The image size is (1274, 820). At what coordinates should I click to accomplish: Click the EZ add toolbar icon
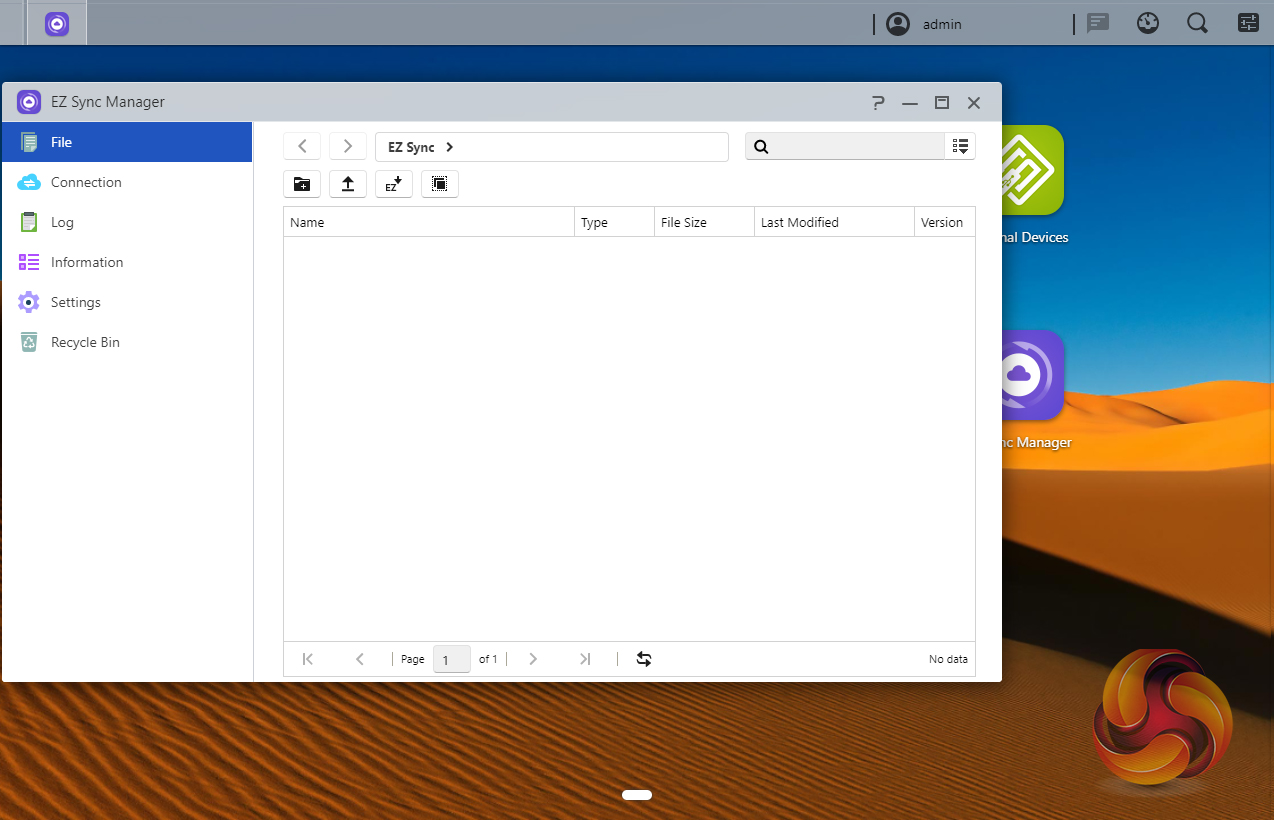[394, 184]
